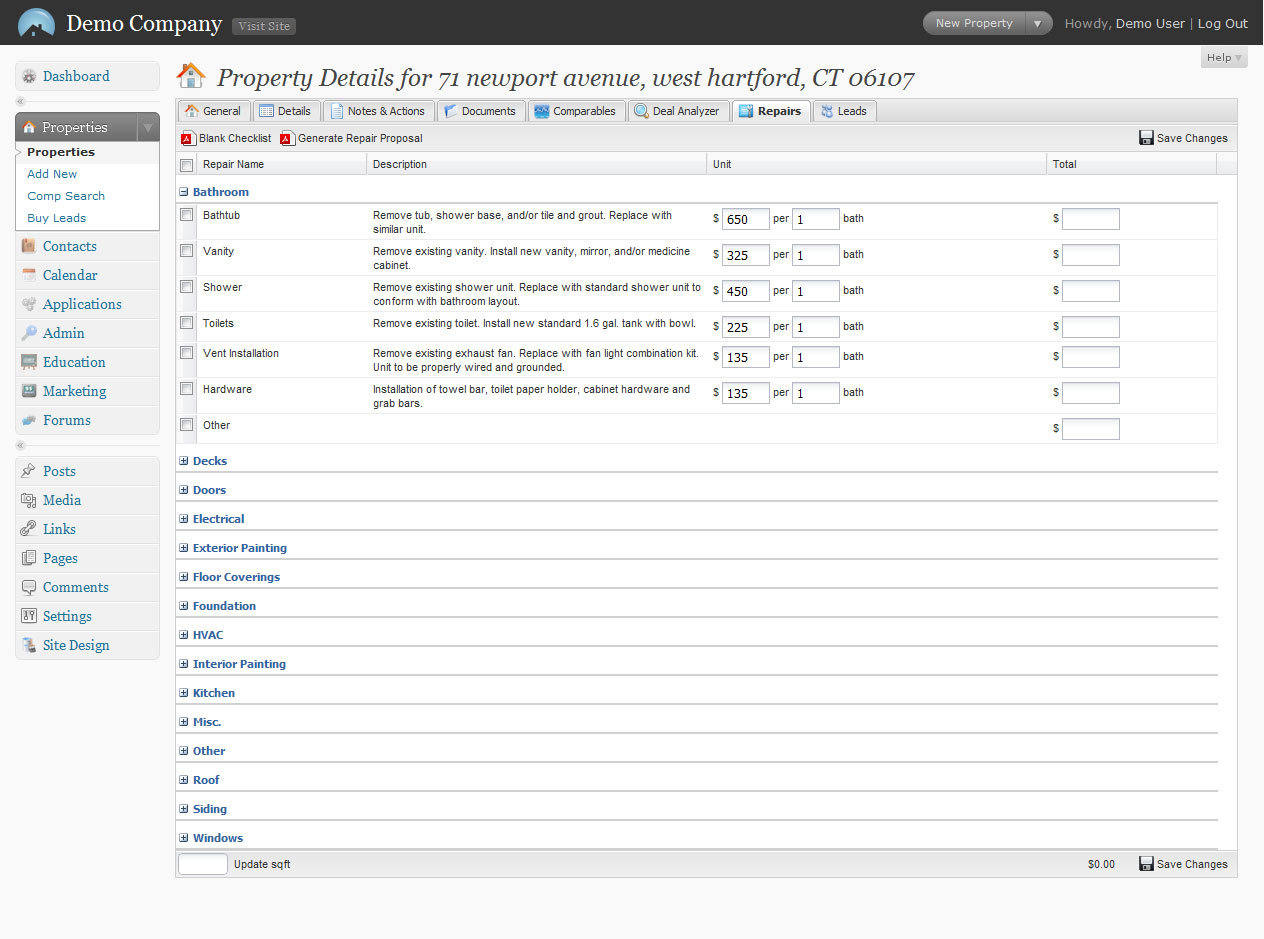
Task: Click the Blank Checklist PDF icon
Action: point(187,139)
